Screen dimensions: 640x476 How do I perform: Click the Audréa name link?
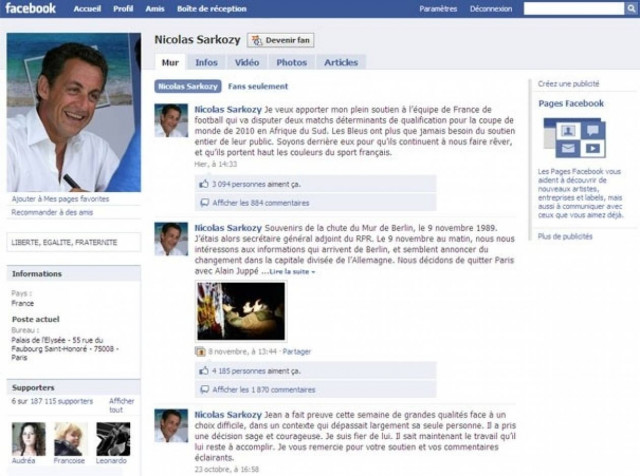click(23, 460)
